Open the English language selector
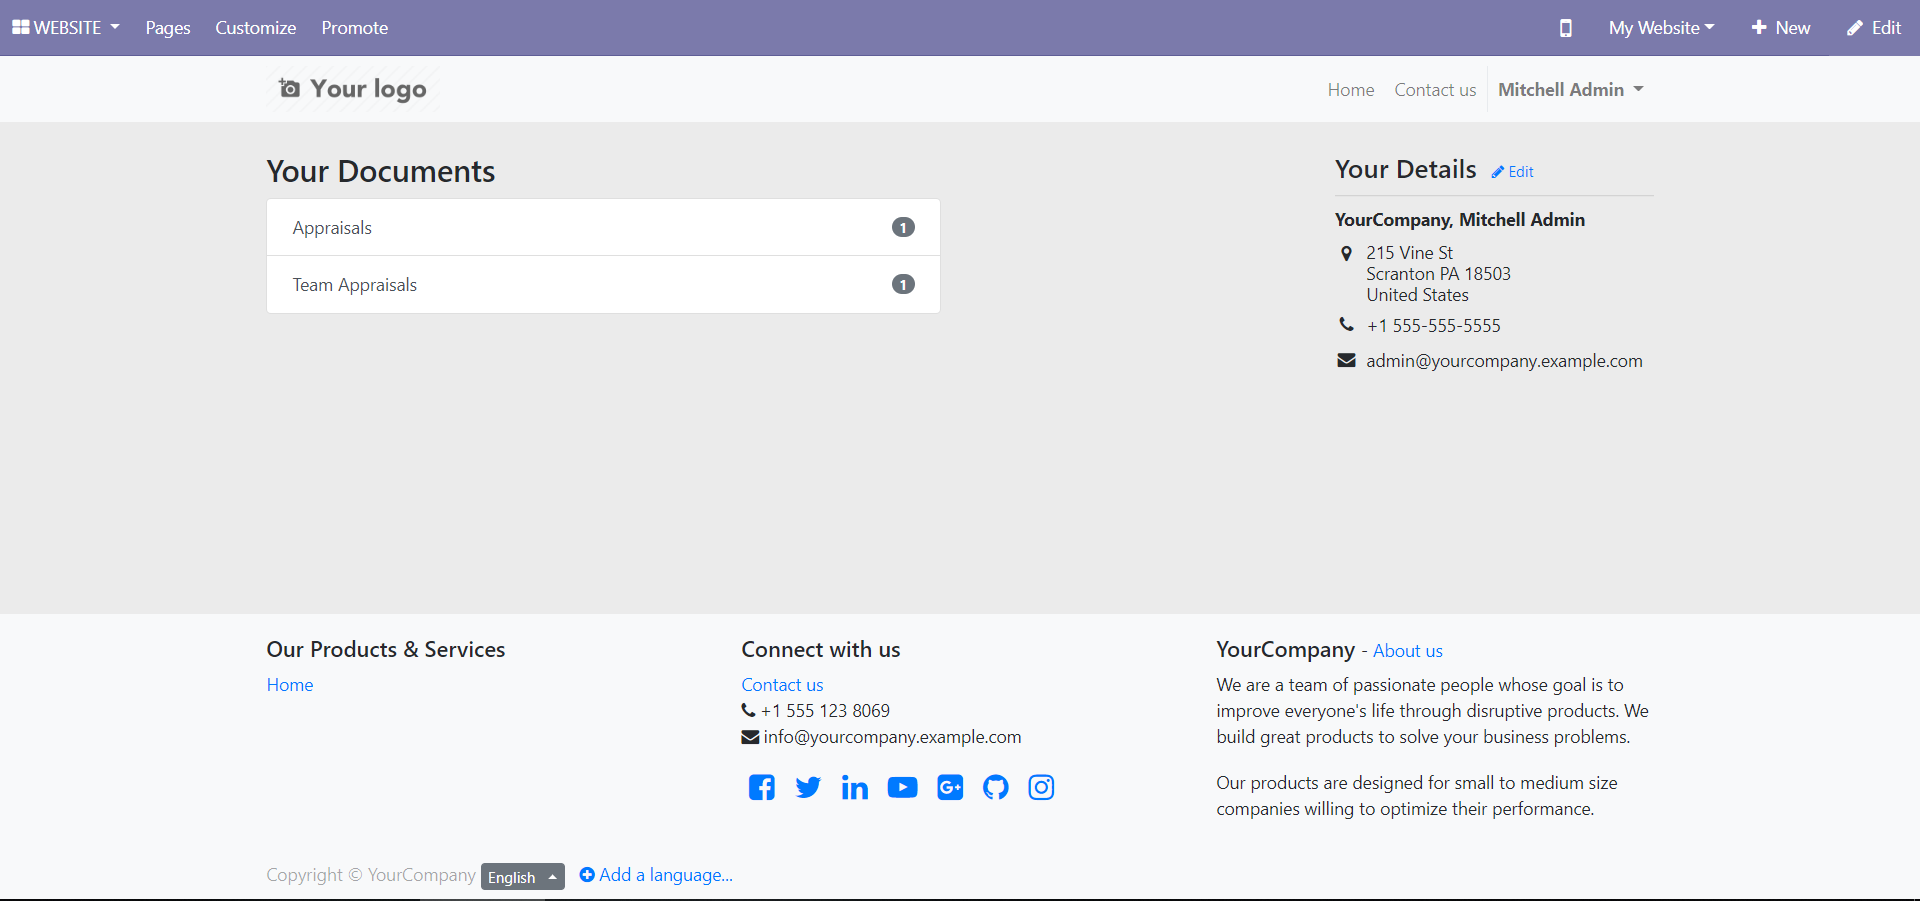 tap(522, 877)
